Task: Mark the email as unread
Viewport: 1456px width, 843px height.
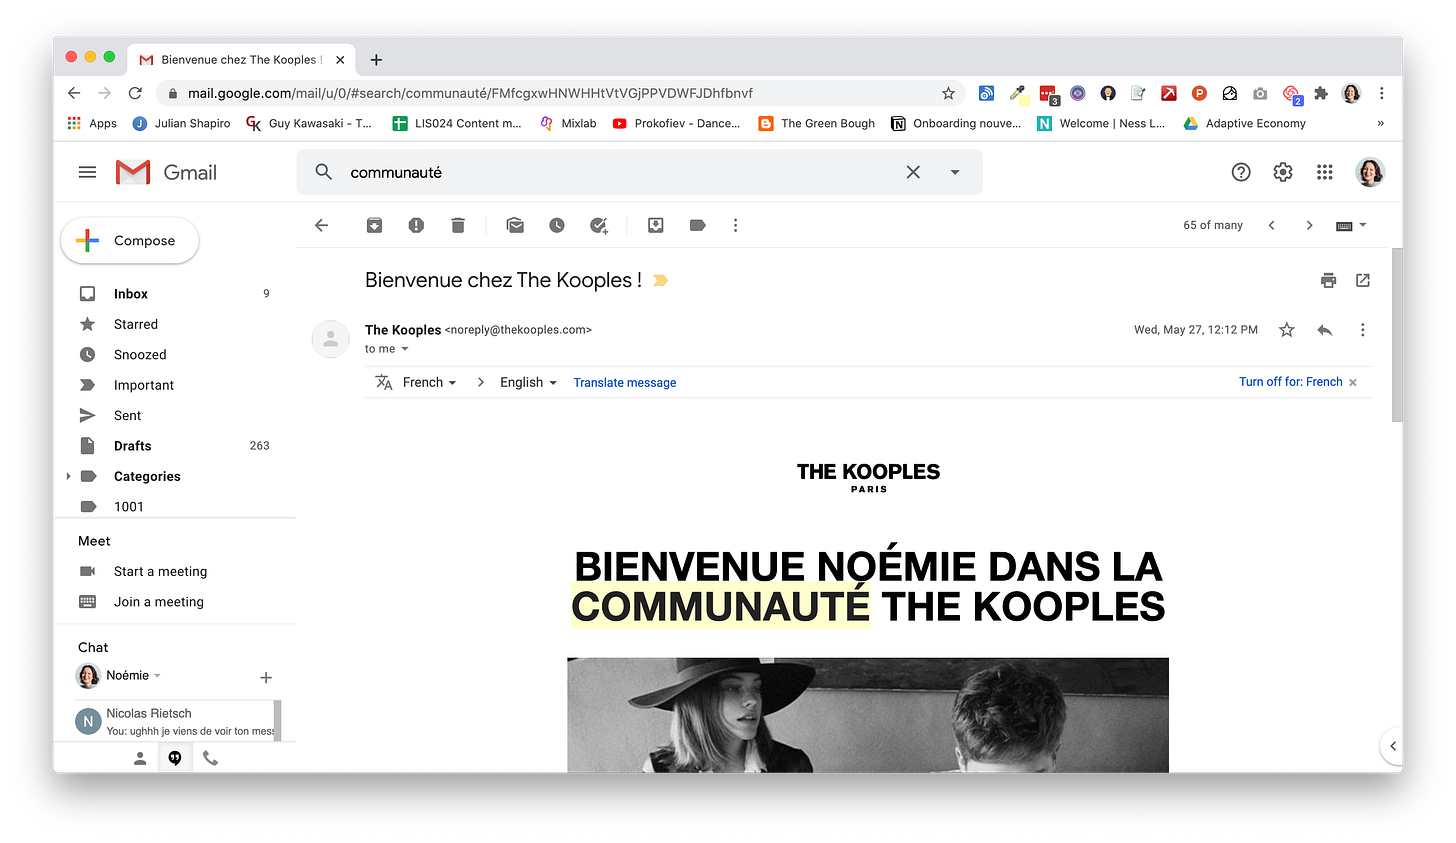Action: (515, 226)
